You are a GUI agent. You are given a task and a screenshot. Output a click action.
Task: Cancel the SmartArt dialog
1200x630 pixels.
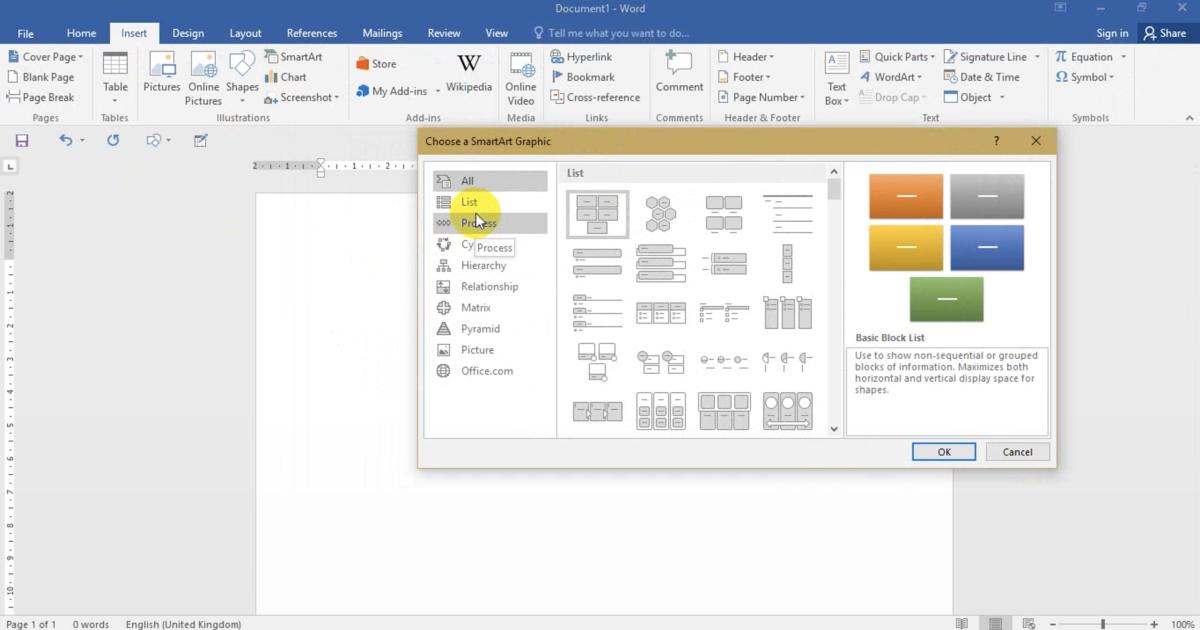point(1017,452)
